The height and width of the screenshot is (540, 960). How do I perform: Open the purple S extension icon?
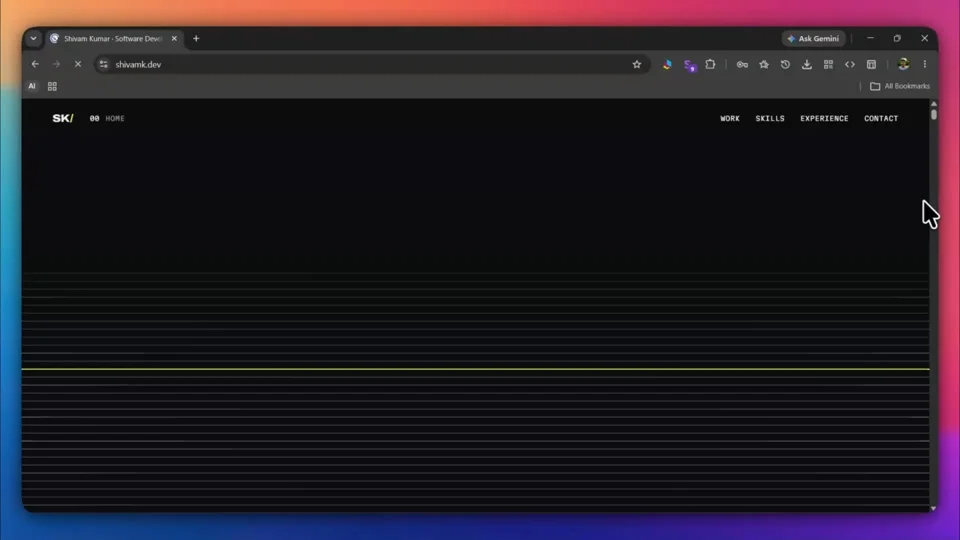coord(689,65)
